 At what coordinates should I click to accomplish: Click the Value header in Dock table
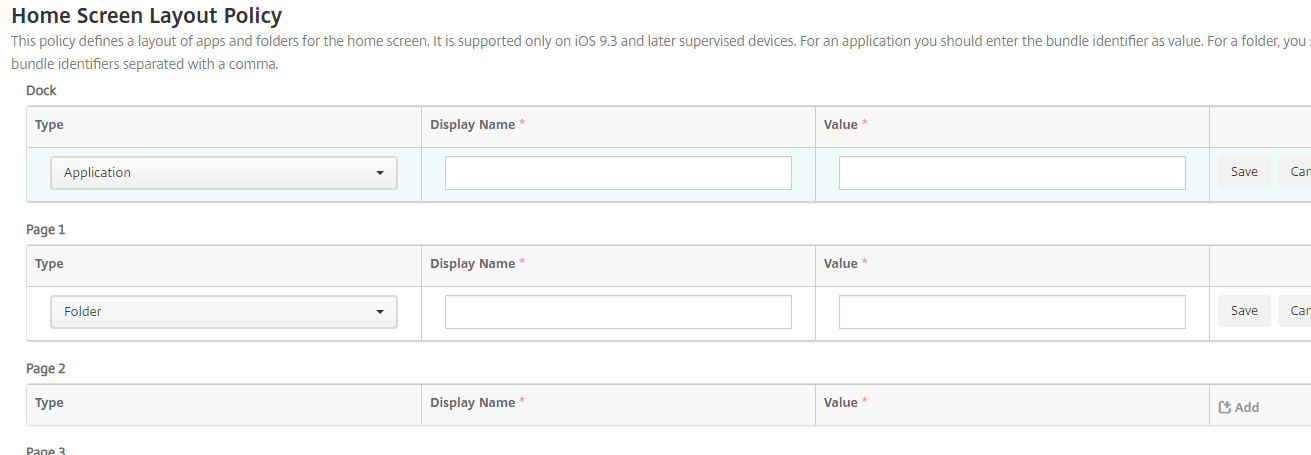(x=840, y=125)
